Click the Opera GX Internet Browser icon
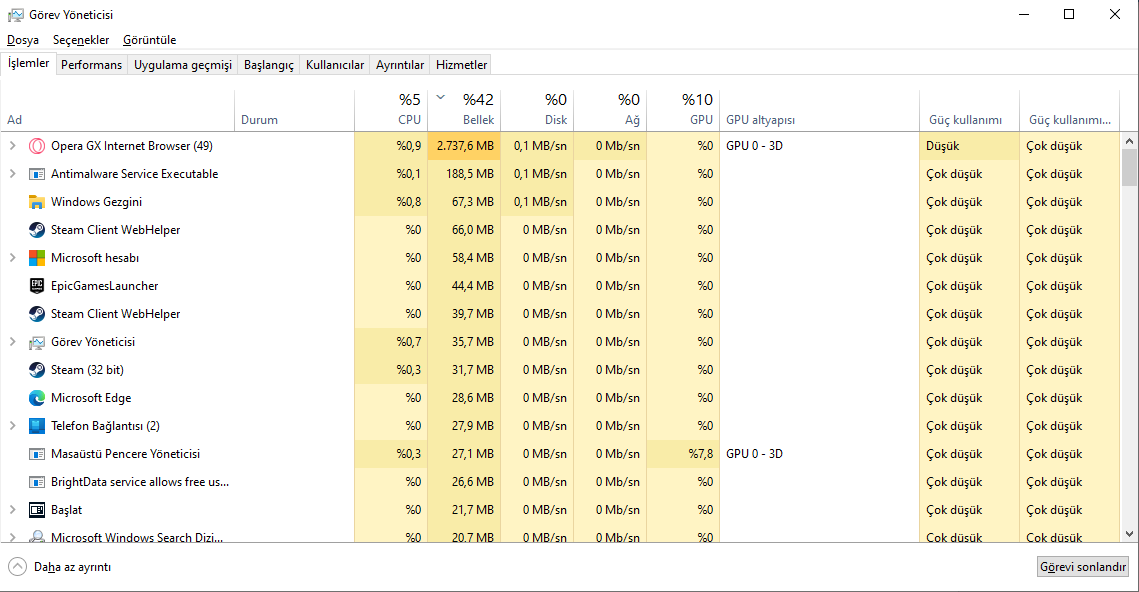This screenshot has width=1139, height=592. click(x=37, y=146)
